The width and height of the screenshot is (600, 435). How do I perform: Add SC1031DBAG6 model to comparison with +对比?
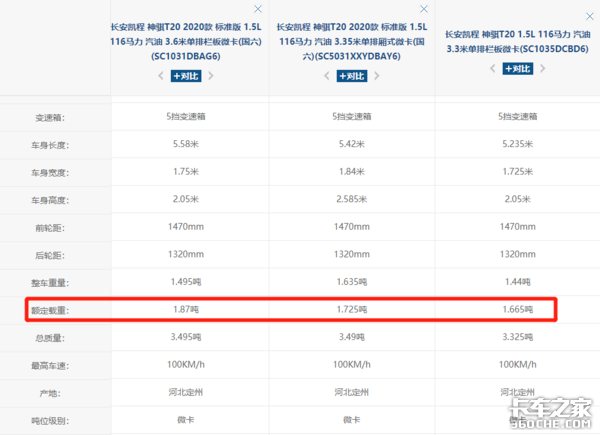pyautogui.click(x=186, y=76)
